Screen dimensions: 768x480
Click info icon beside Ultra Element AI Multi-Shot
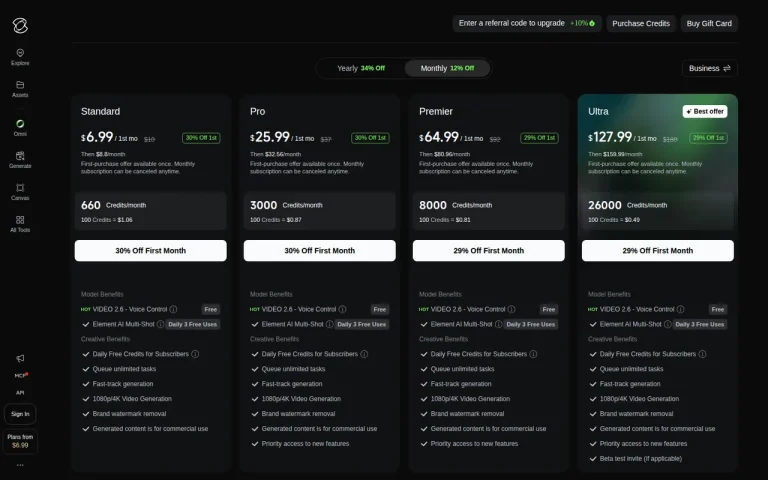(x=667, y=324)
